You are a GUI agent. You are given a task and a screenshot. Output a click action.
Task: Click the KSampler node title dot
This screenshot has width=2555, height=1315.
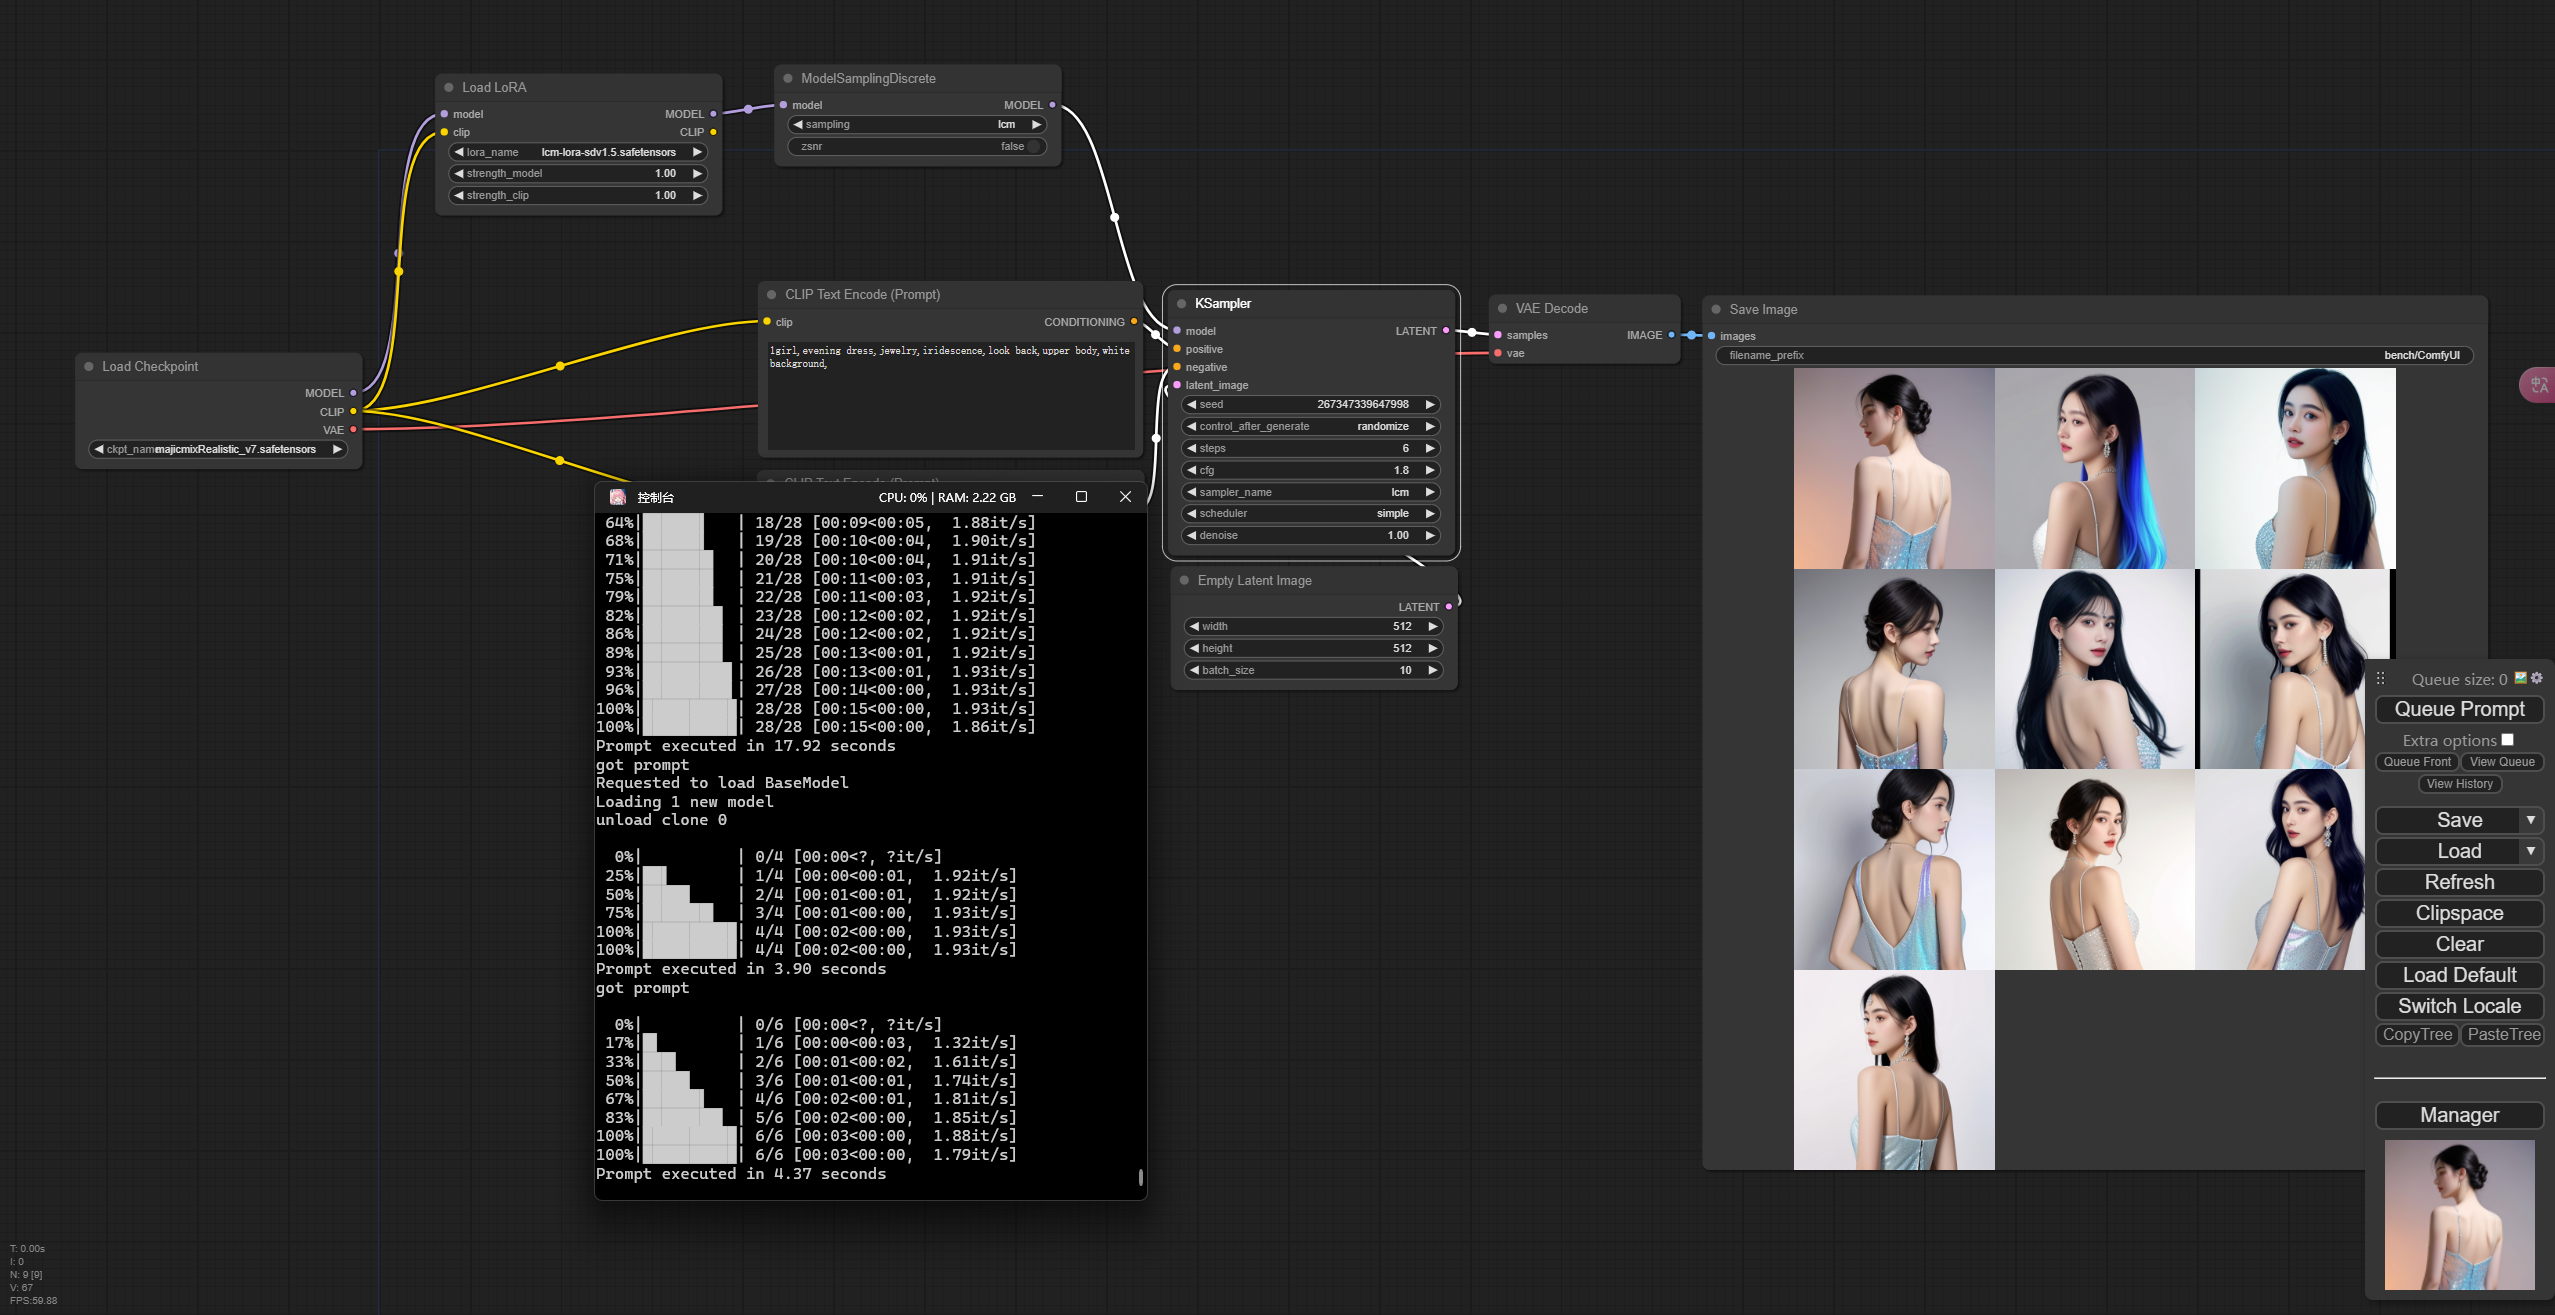click(1181, 304)
